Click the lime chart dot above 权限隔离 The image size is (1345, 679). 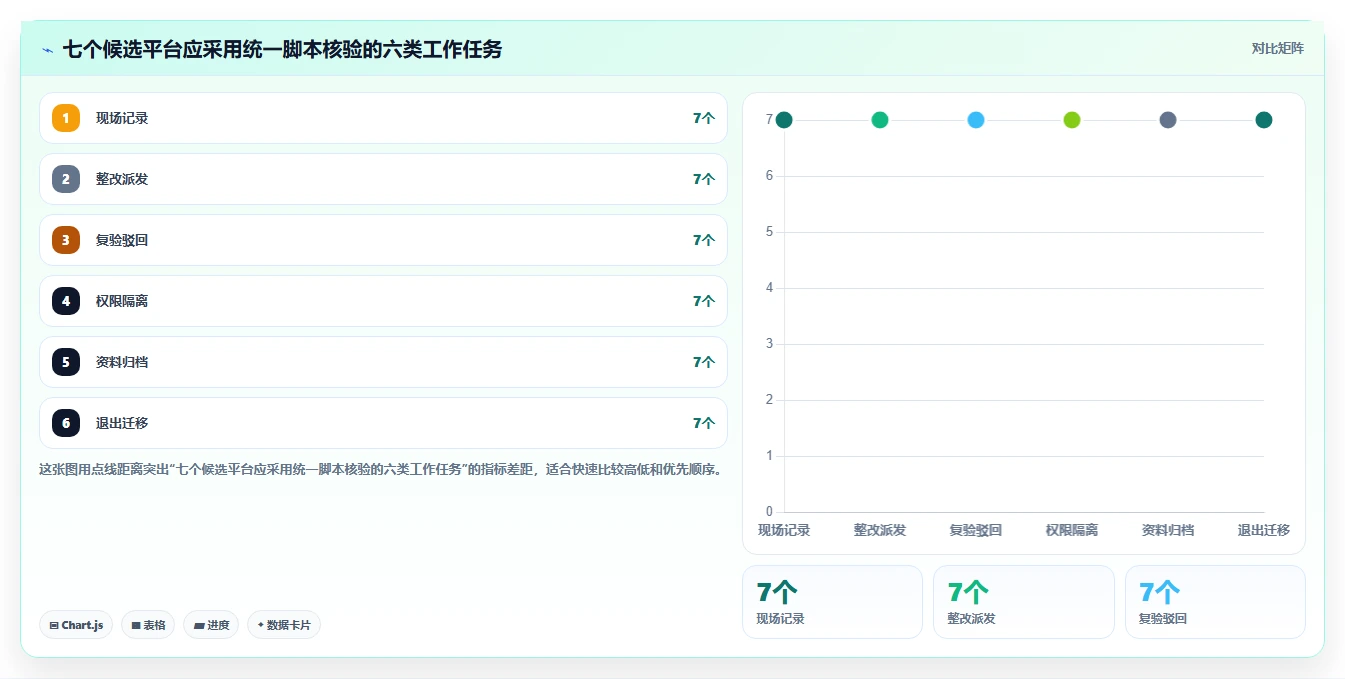pyautogui.click(x=1072, y=120)
